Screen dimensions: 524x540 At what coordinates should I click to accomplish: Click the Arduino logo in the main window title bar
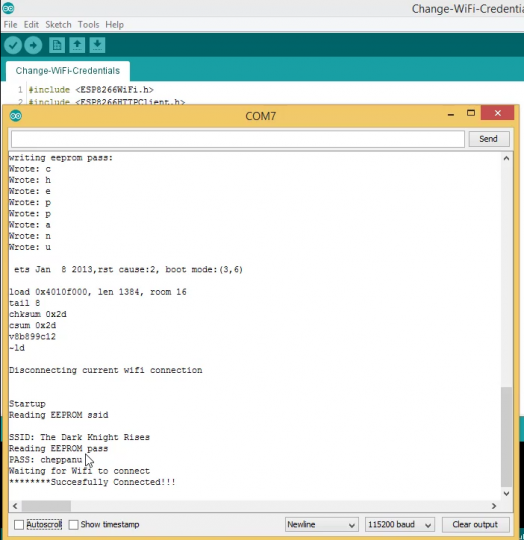[x=8, y=8]
